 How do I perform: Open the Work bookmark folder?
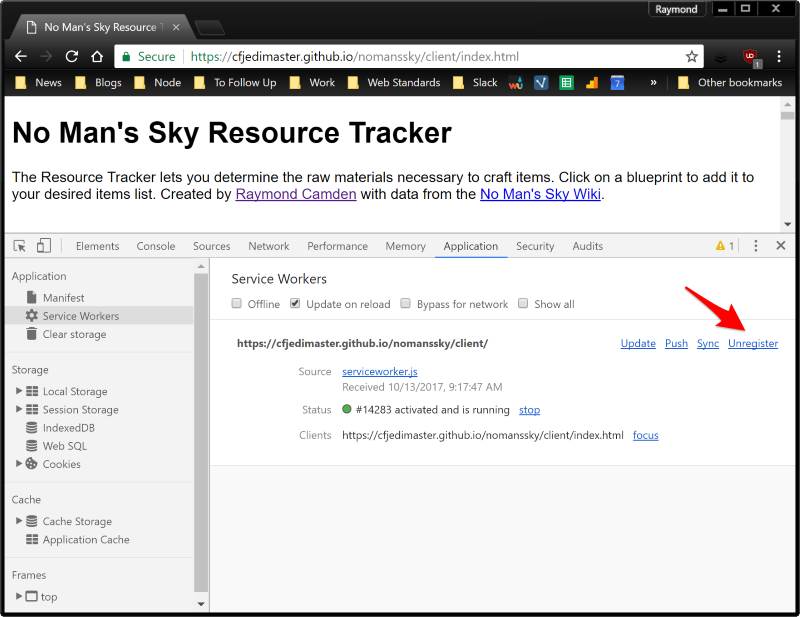point(312,83)
